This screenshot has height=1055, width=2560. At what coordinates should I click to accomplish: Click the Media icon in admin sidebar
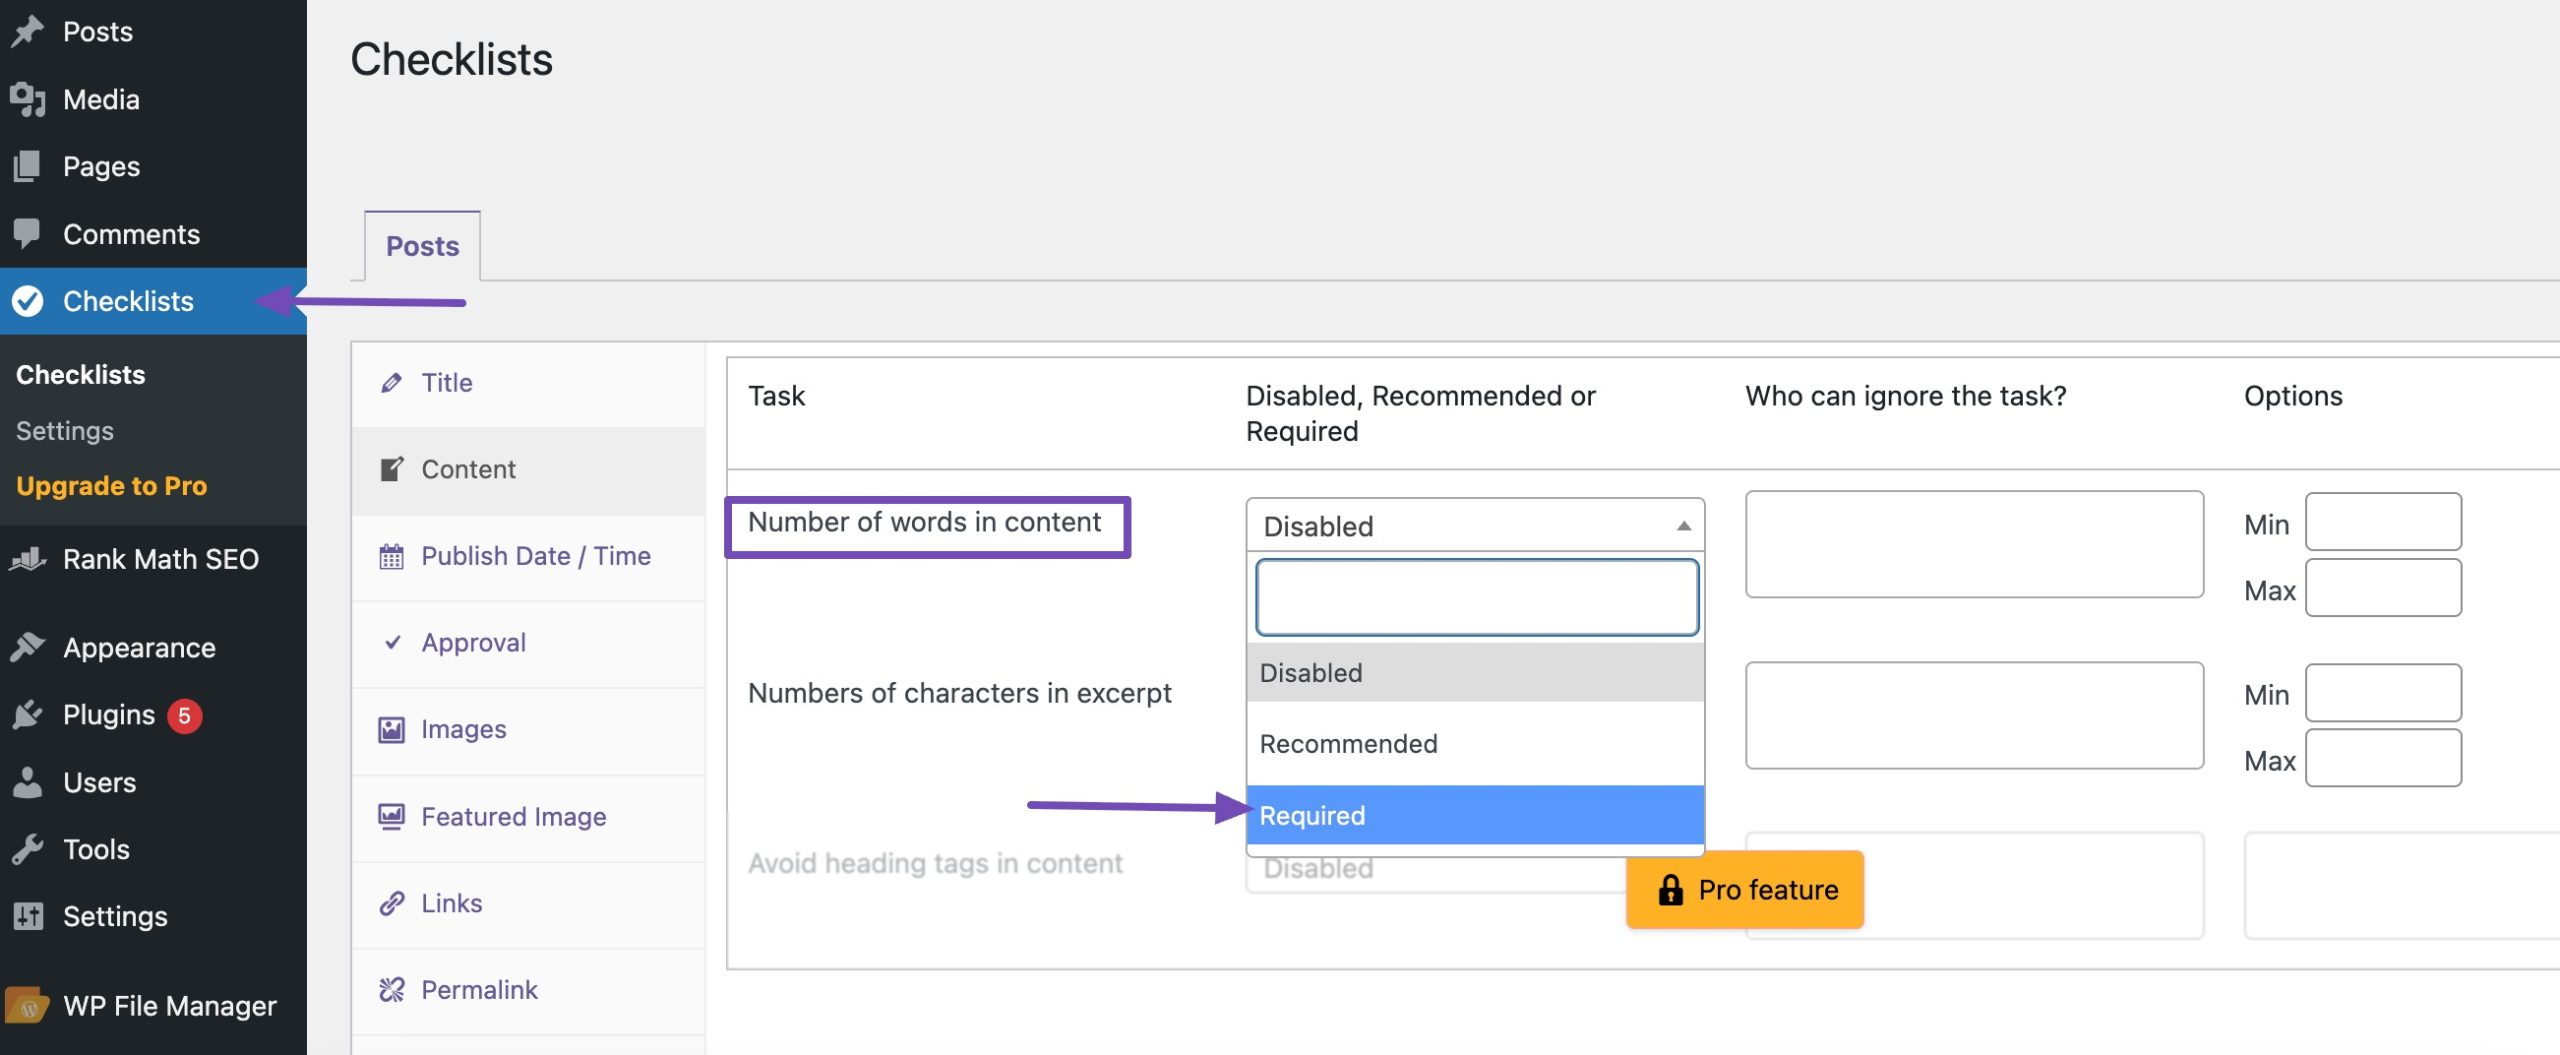pos(28,99)
